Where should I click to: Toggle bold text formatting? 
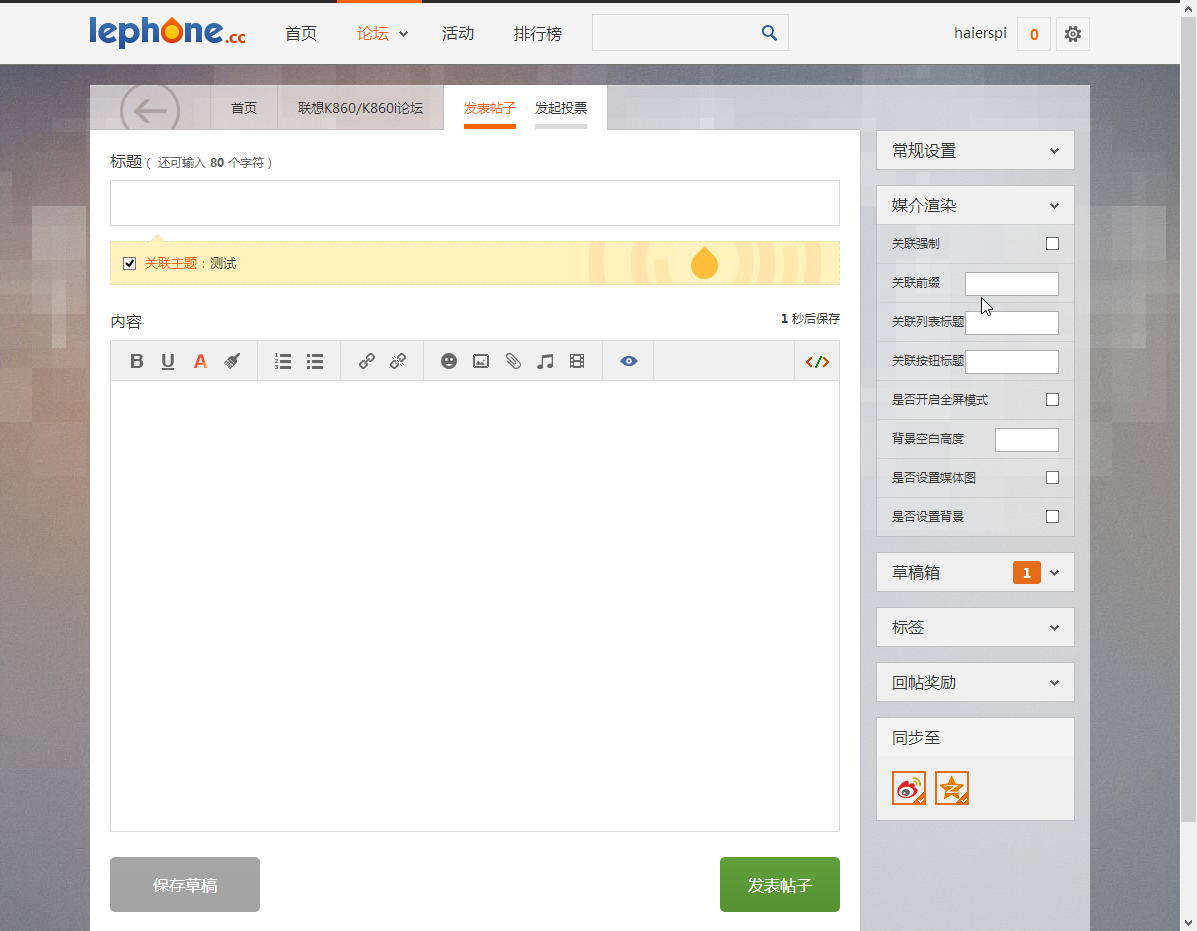137,362
